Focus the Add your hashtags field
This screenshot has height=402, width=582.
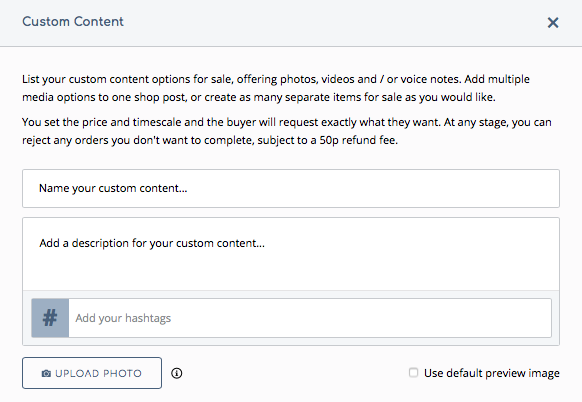click(x=310, y=318)
